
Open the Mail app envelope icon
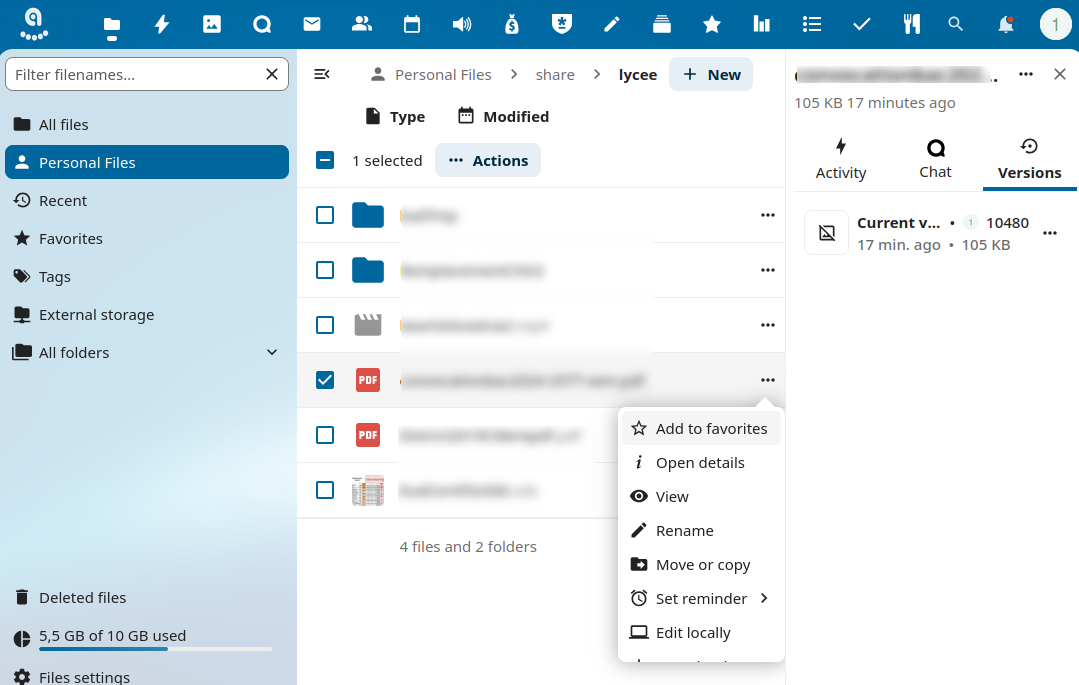(312, 25)
